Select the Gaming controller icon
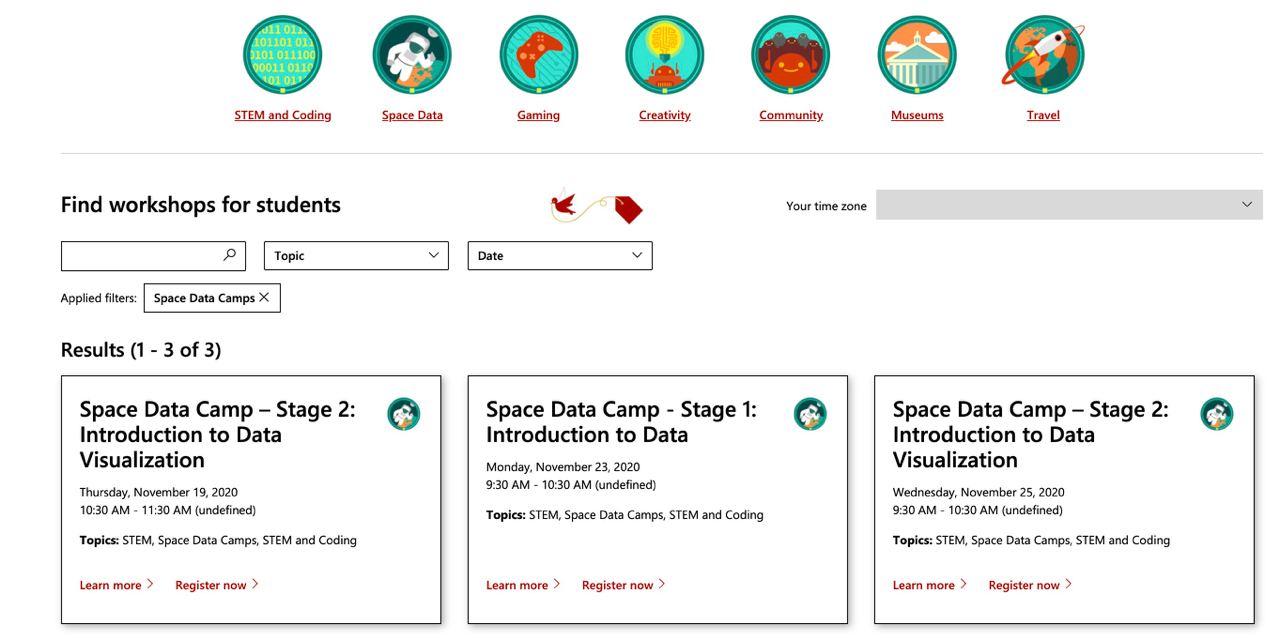 coord(538,56)
